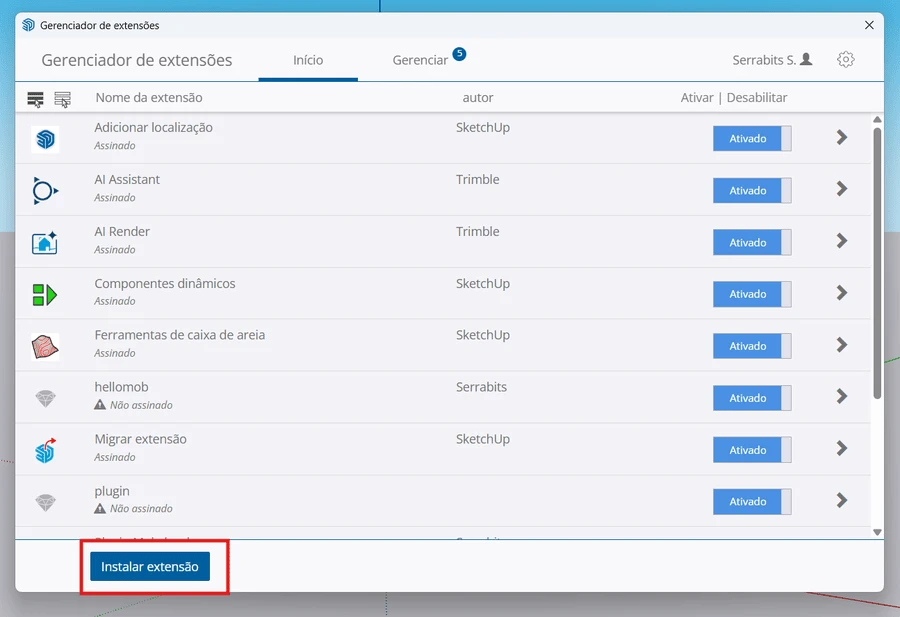Click the scrollbar down arrow
The width and height of the screenshot is (900, 617).
pos(877,532)
